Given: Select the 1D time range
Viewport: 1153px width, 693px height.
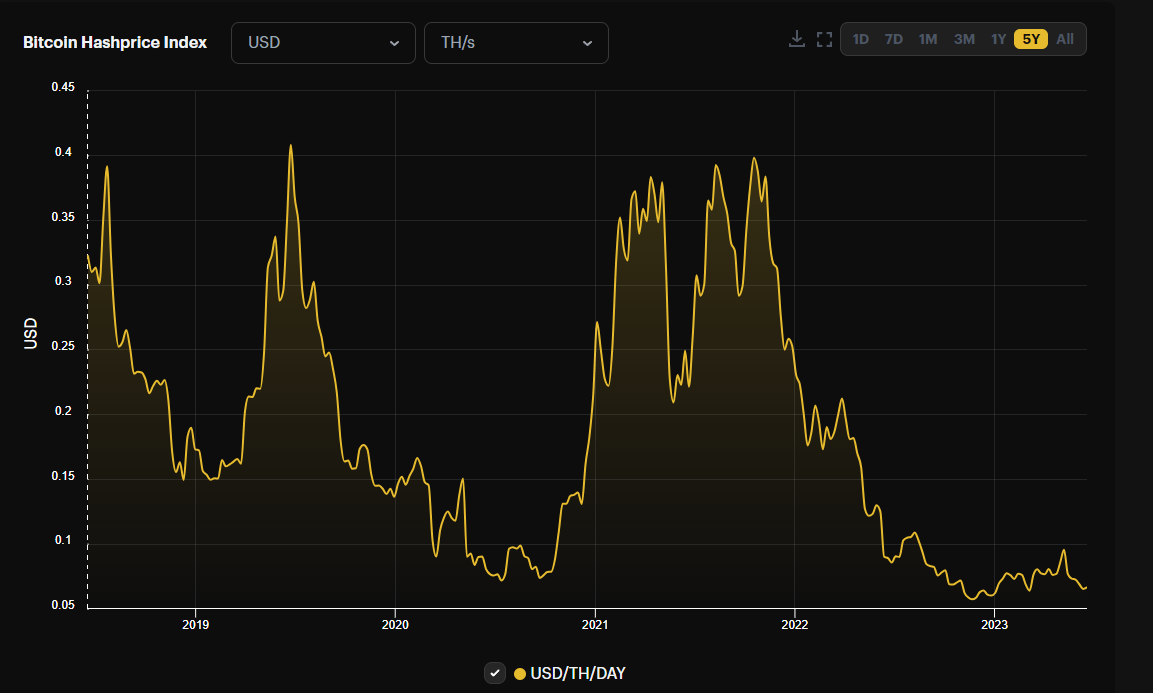Looking at the screenshot, I should point(860,40).
